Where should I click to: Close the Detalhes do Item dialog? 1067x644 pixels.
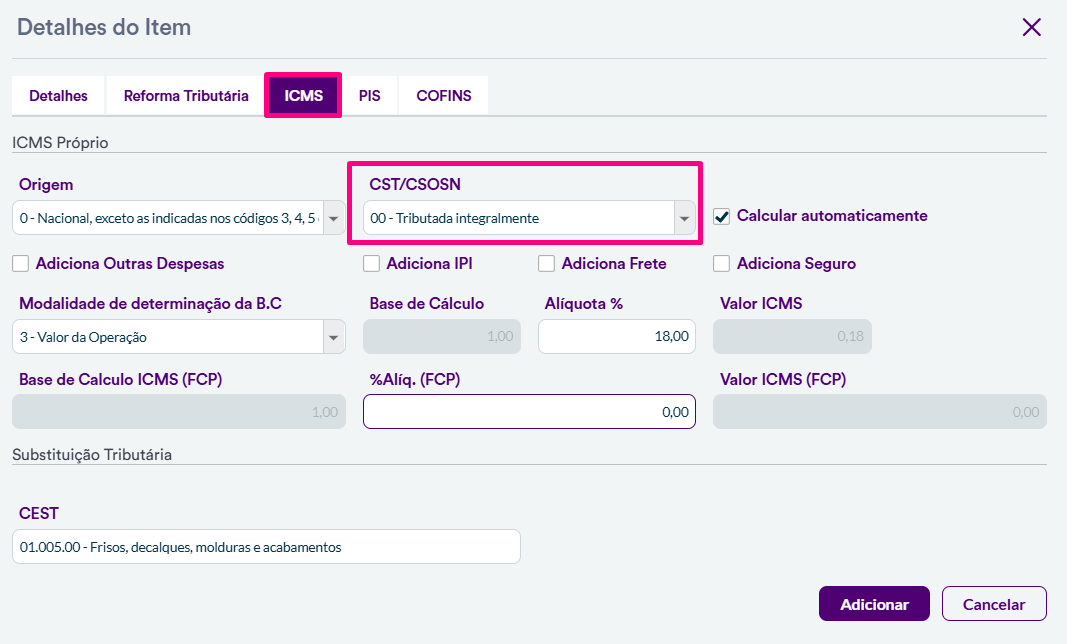(1032, 27)
